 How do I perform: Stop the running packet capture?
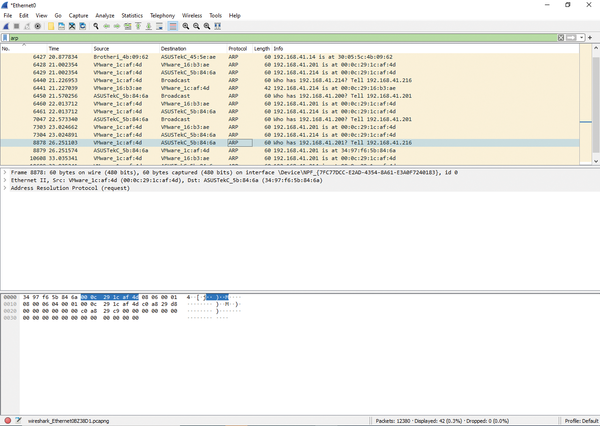(16, 26)
